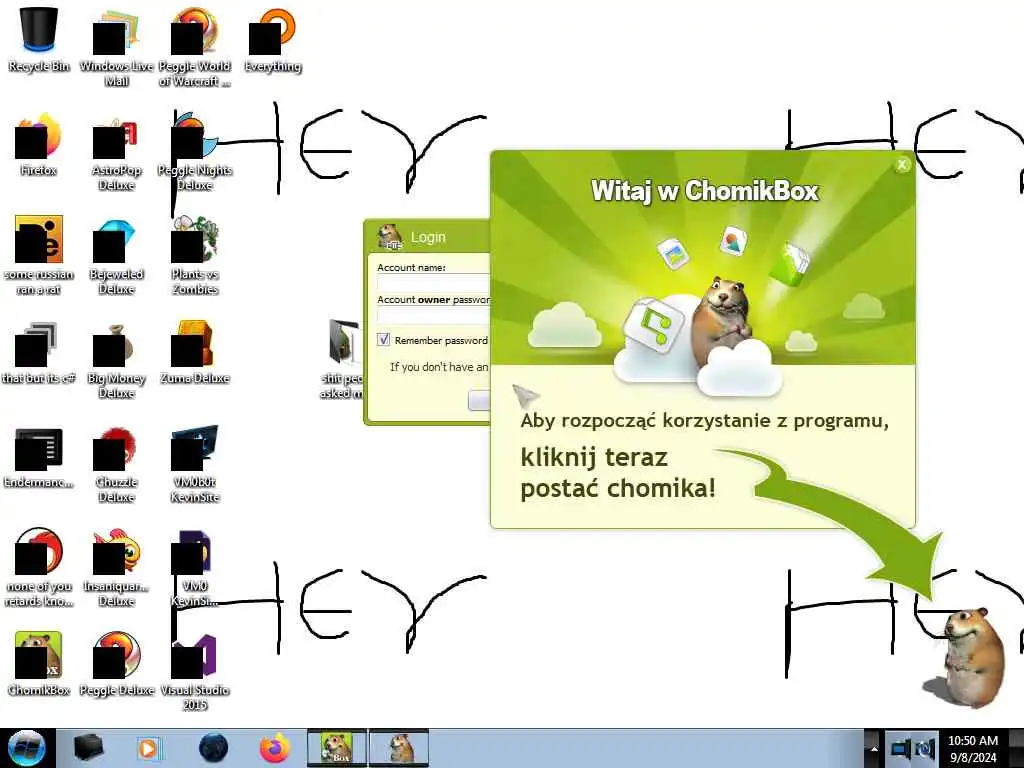Viewport: 1024px width, 768px height.
Task: Open Firefox from the taskbar
Action: (x=275, y=748)
